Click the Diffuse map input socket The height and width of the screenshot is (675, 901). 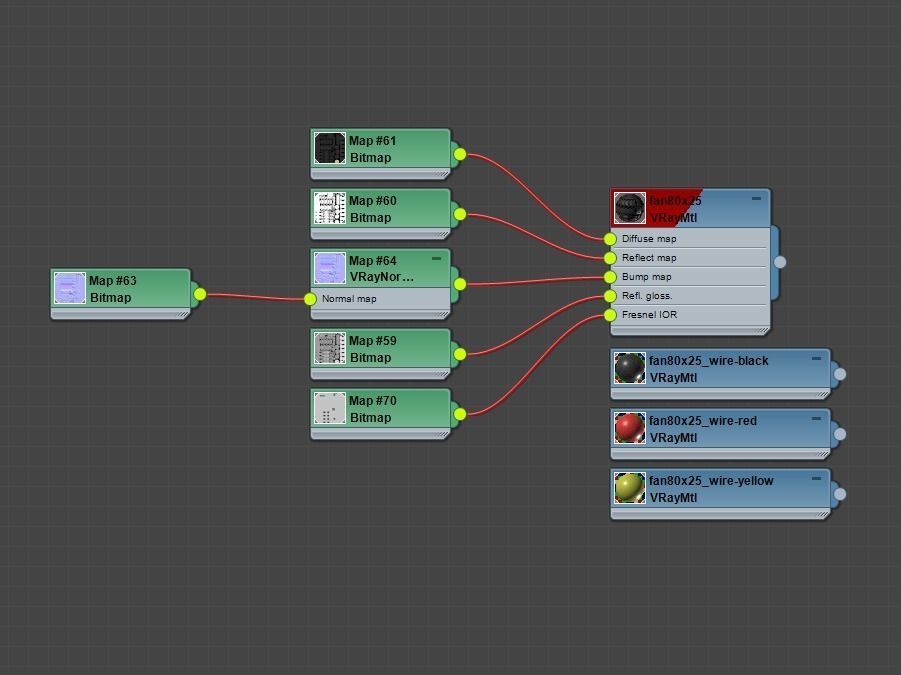pos(610,239)
